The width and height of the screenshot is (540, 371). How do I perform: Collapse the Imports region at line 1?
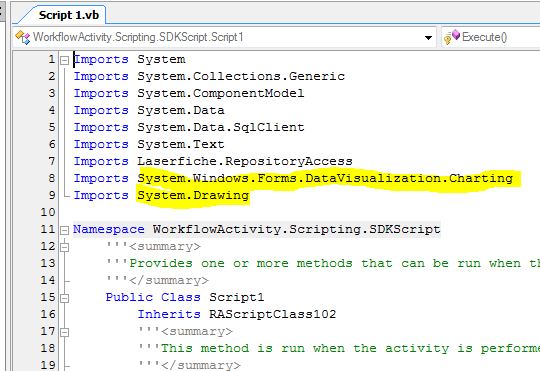click(64, 60)
